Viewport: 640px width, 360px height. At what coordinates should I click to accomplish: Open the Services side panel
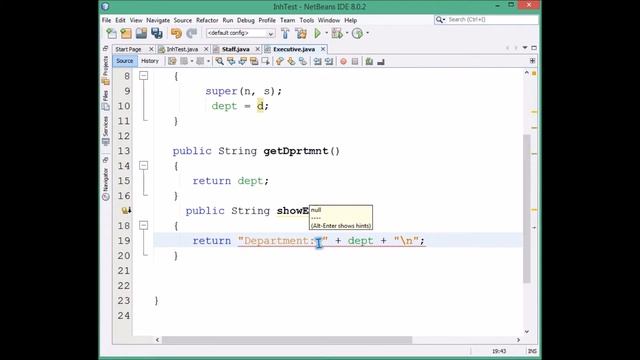point(106,131)
